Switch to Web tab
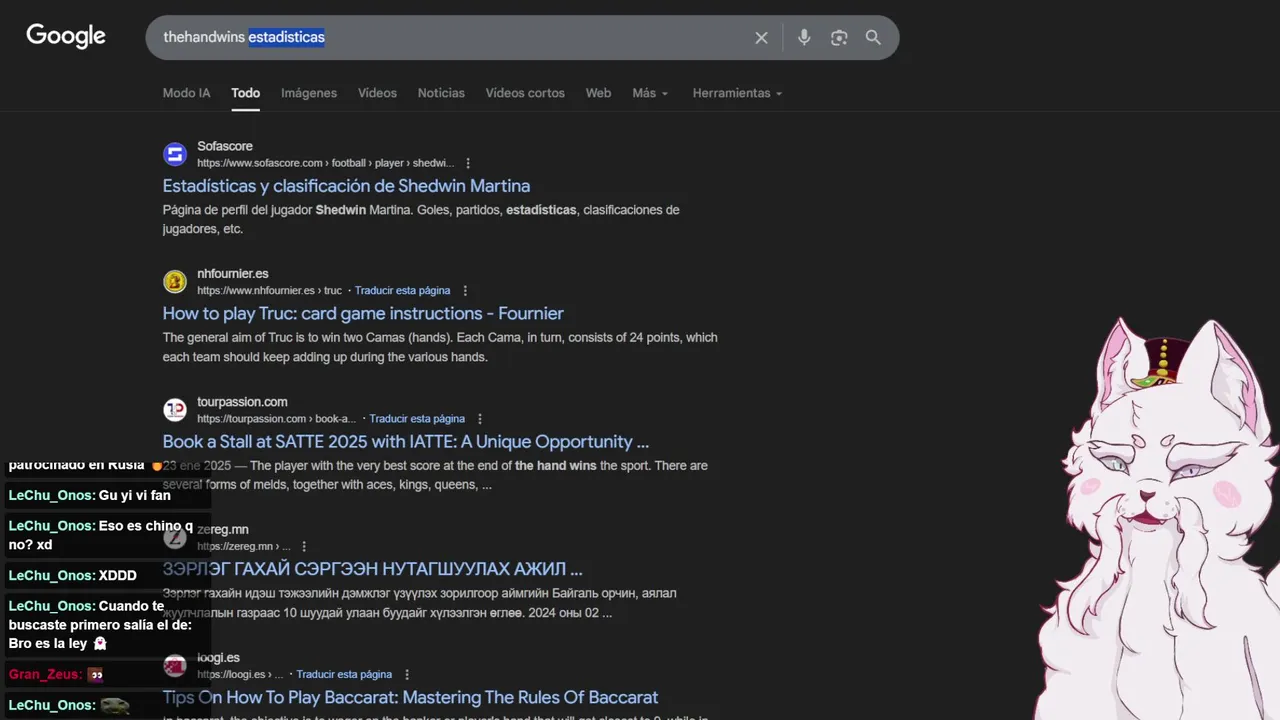This screenshot has width=1280, height=720. [x=598, y=93]
